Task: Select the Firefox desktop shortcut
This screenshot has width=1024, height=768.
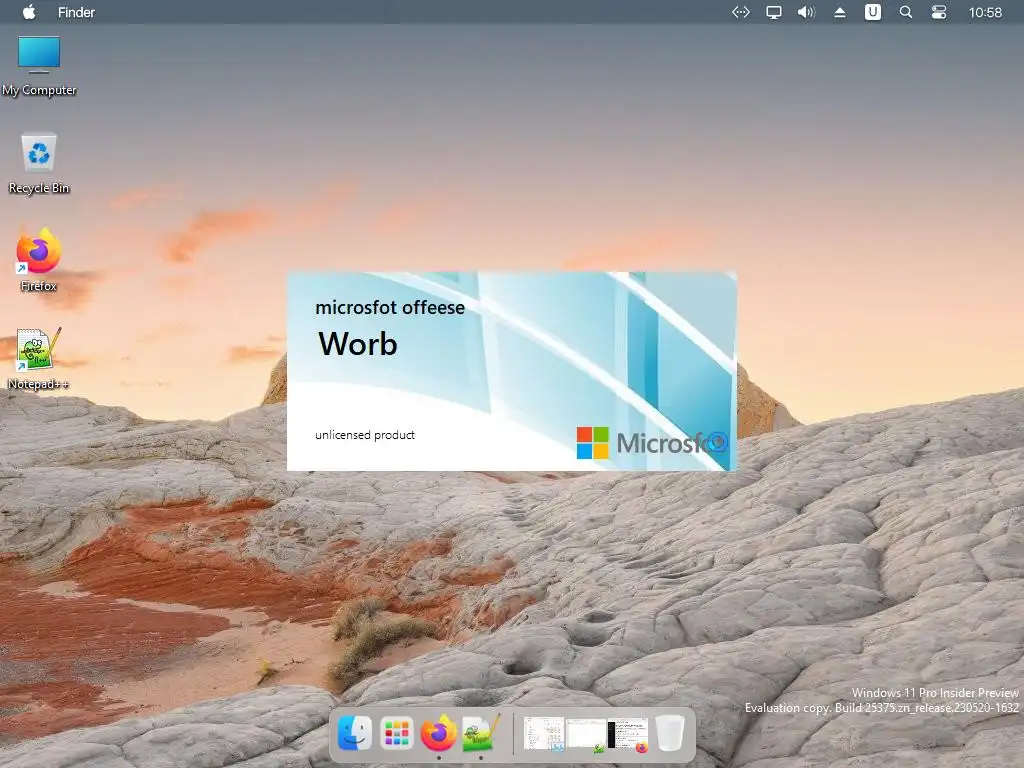Action: click(39, 261)
